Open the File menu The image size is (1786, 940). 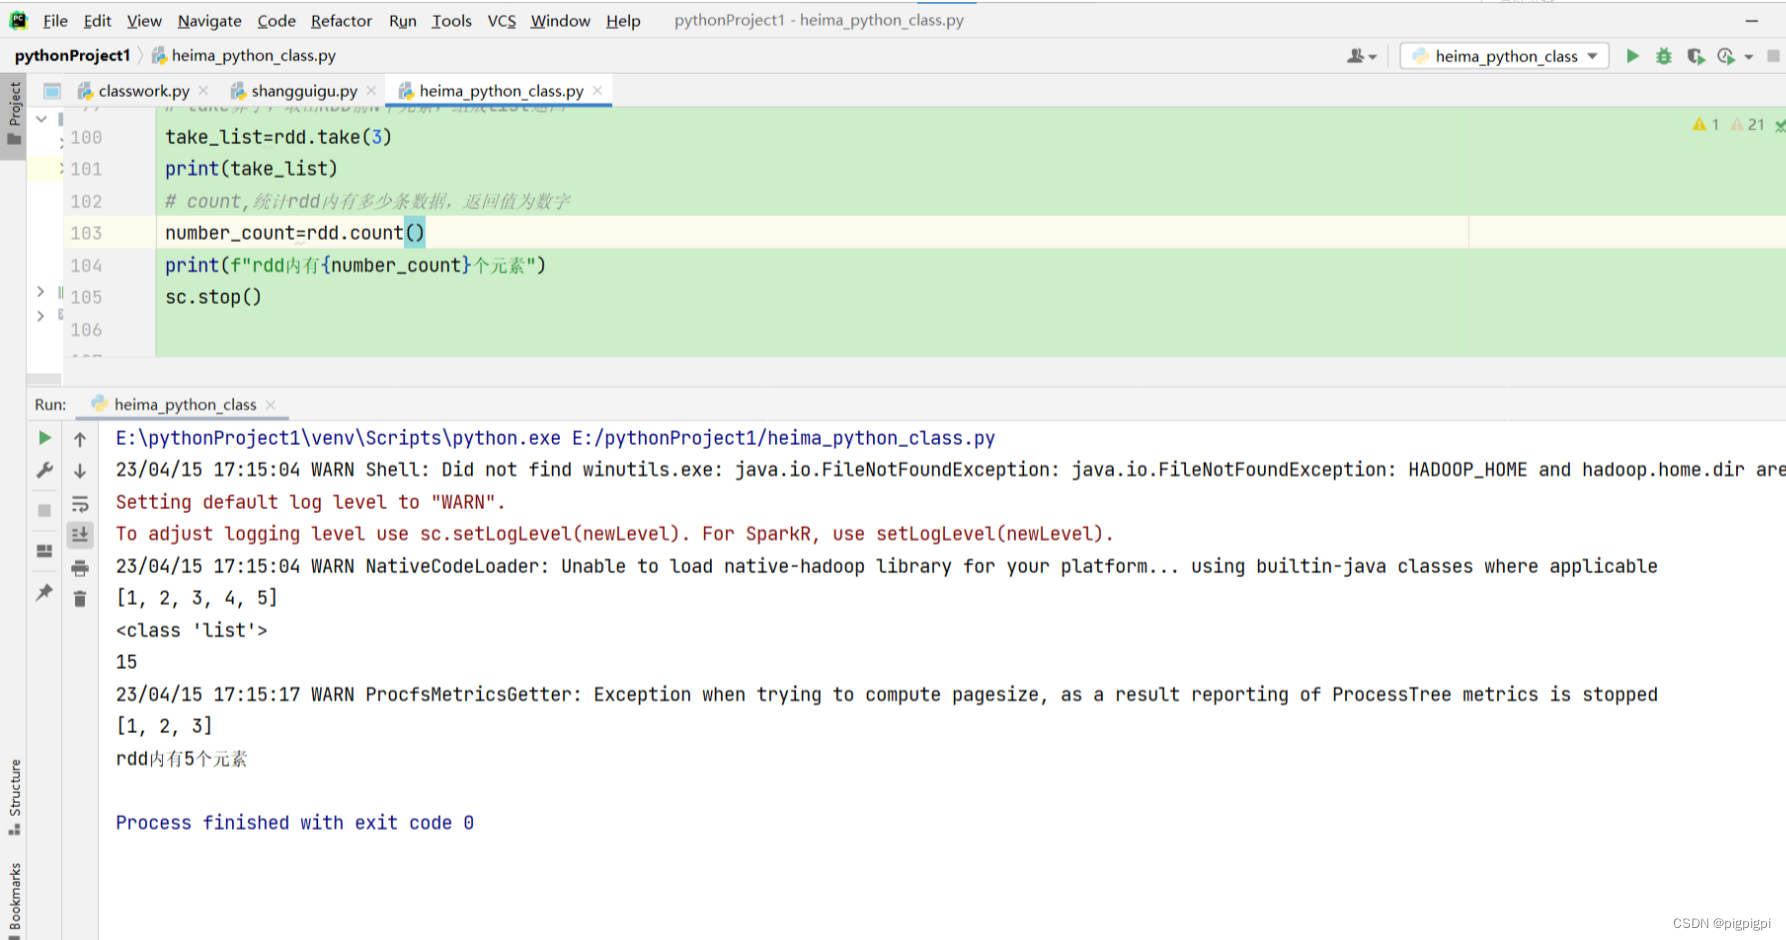coord(55,20)
